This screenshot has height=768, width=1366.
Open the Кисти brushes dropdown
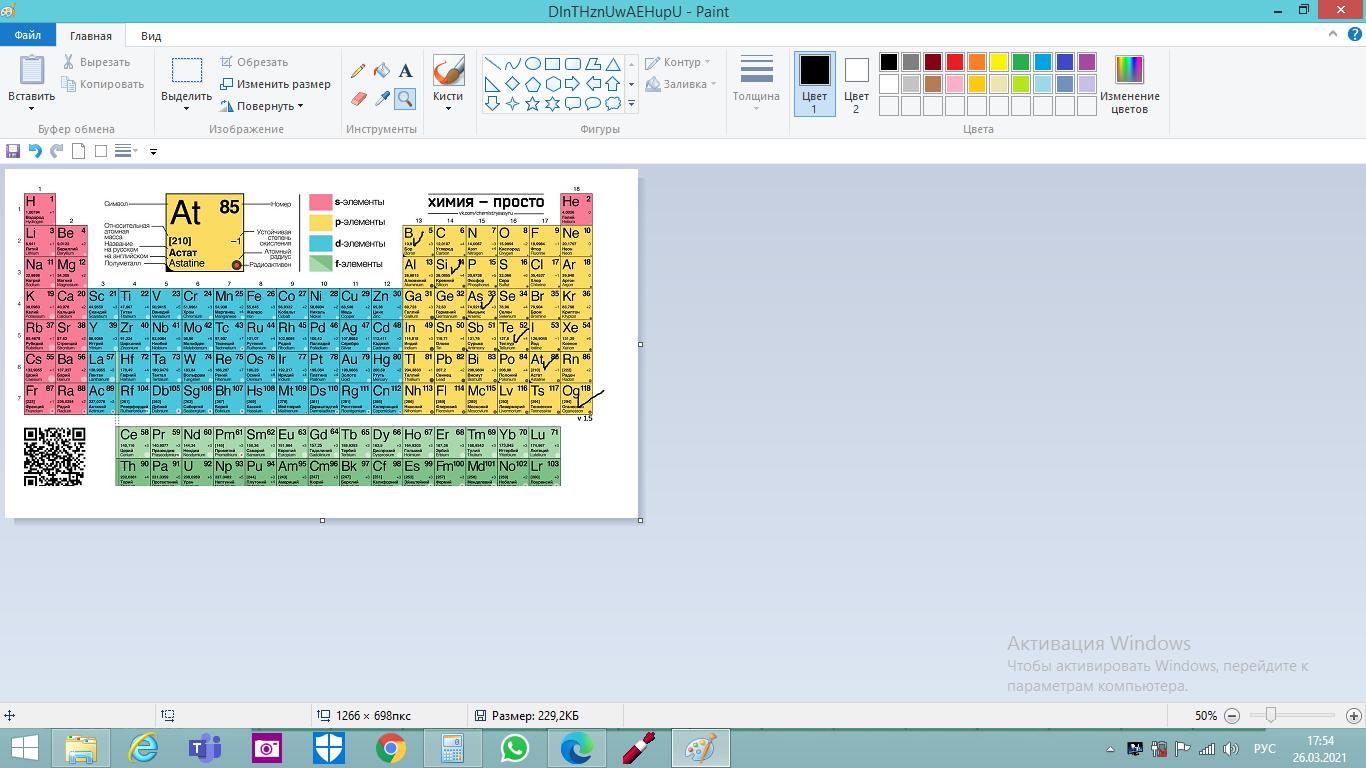point(448,102)
